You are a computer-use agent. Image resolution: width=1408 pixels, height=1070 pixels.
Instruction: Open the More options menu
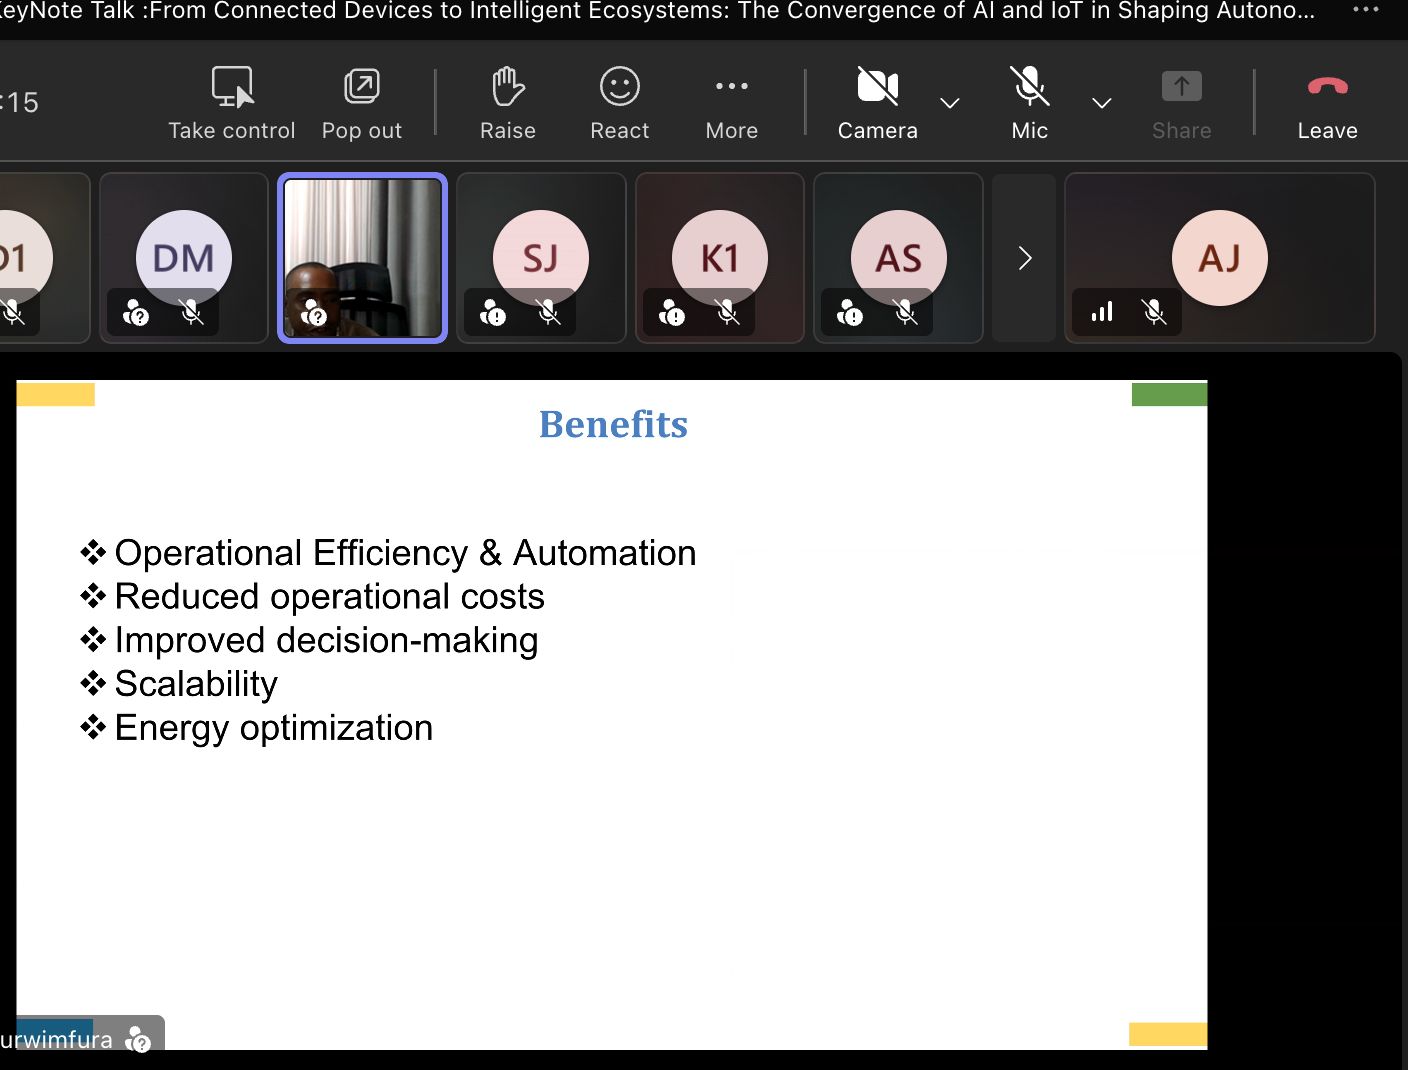point(731,88)
